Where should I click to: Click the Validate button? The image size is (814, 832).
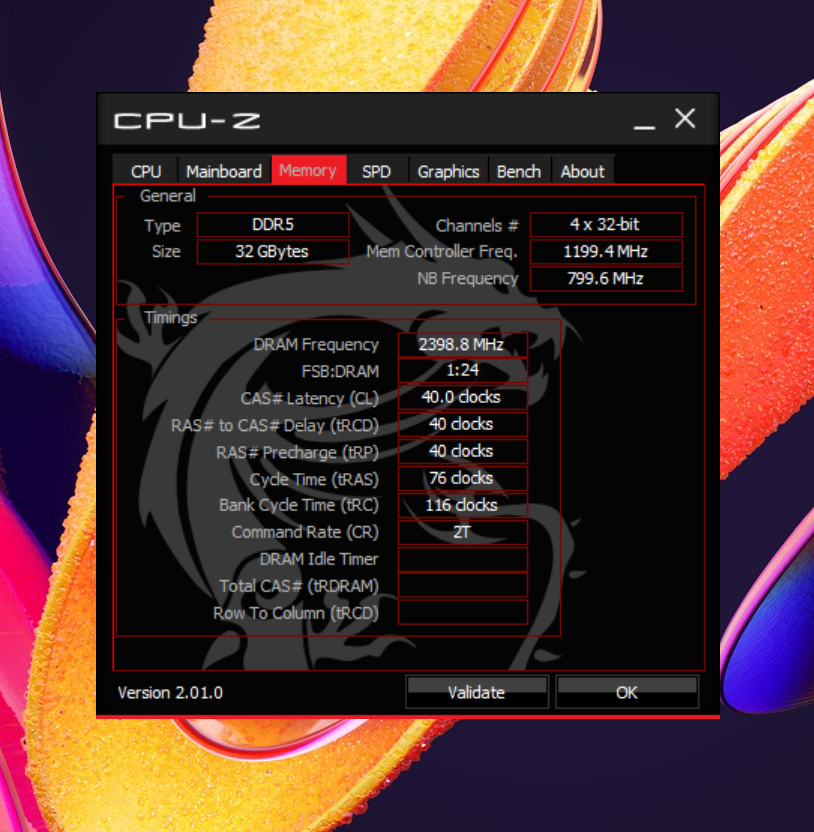[477, 692]
